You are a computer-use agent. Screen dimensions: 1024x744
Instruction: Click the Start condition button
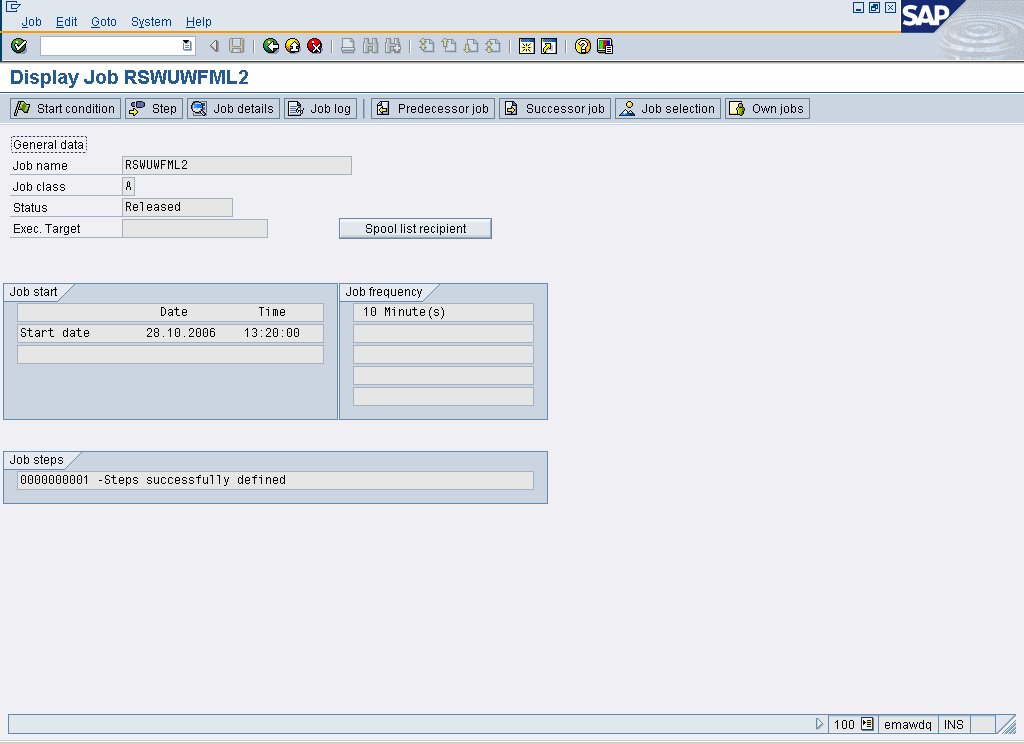[65, 108]
